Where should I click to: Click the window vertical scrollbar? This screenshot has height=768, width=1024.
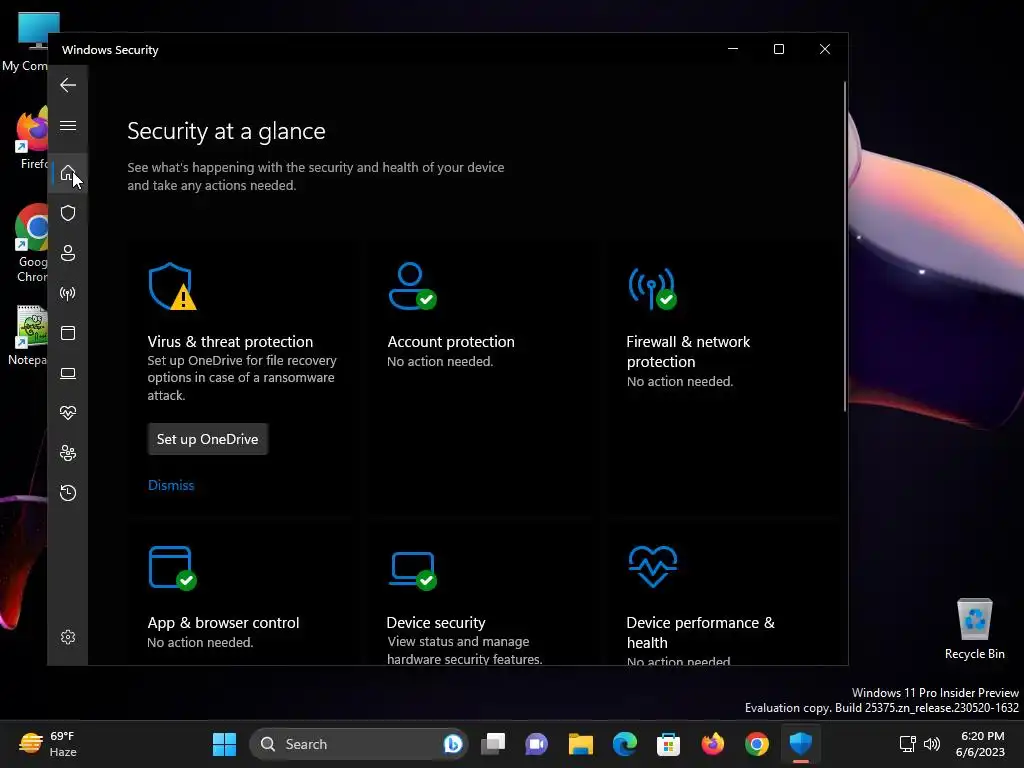click(844, 246)
